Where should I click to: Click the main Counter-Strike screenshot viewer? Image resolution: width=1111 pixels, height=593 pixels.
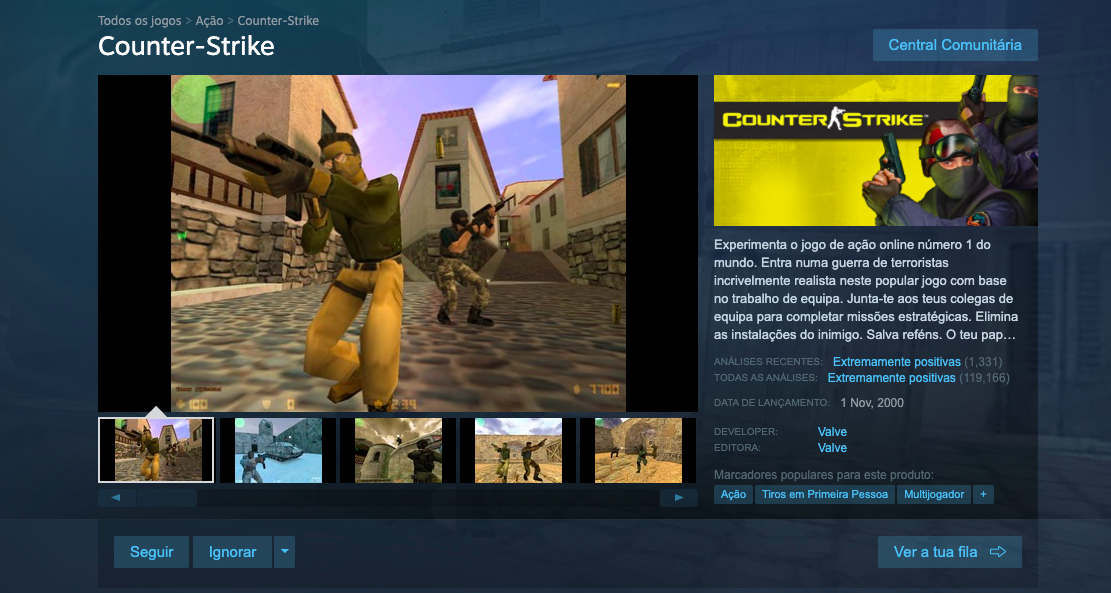pyautogui.click(x=397, y=243)
